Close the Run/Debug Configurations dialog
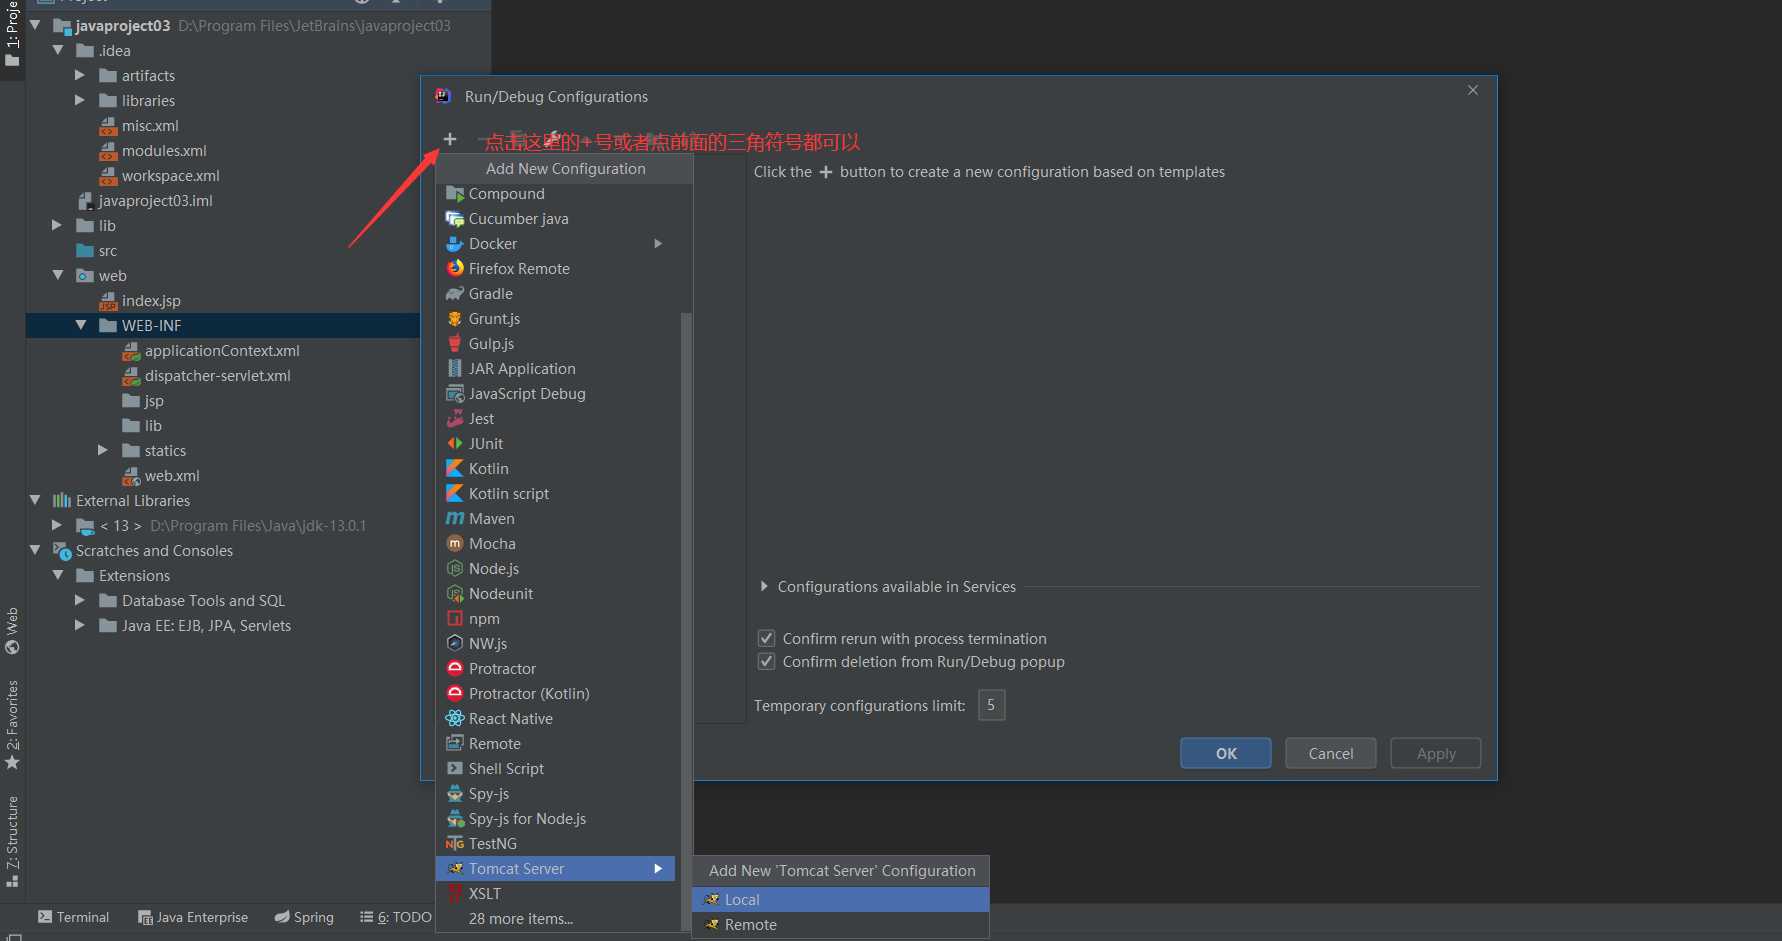 [1473, 90]
